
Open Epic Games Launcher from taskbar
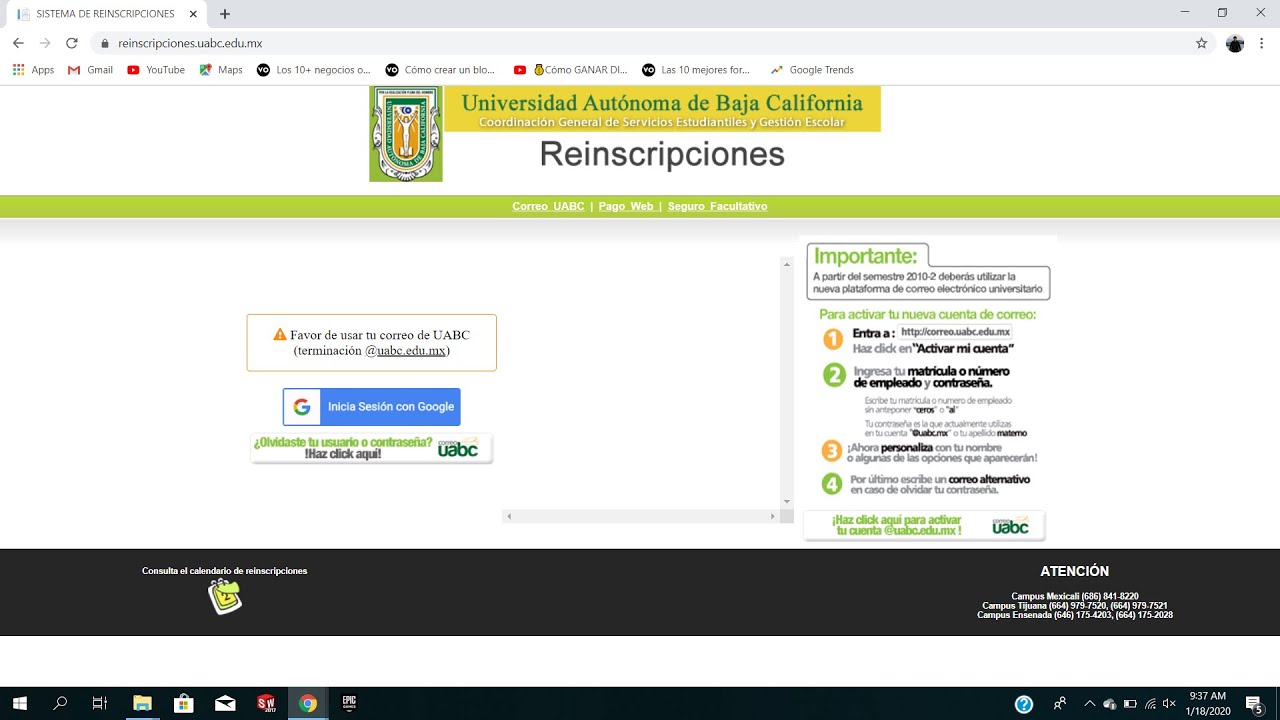pyautogui.click(x=350, y=703)
